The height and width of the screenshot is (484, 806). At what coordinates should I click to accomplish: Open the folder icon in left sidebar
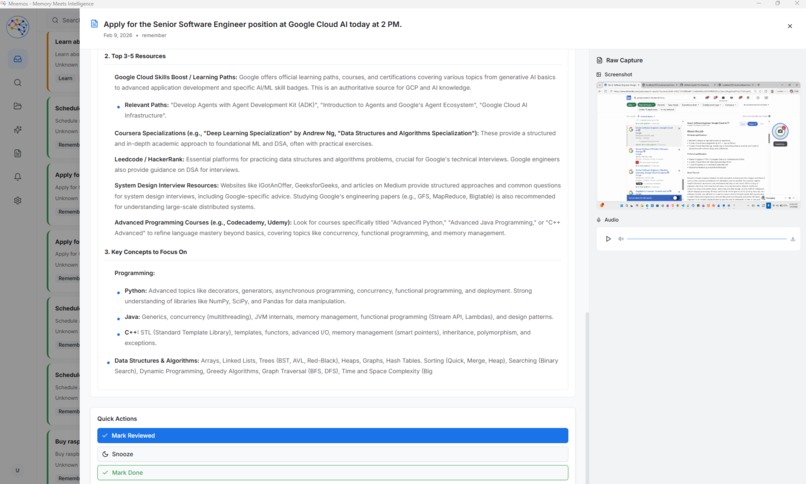[x=17, y=106]
